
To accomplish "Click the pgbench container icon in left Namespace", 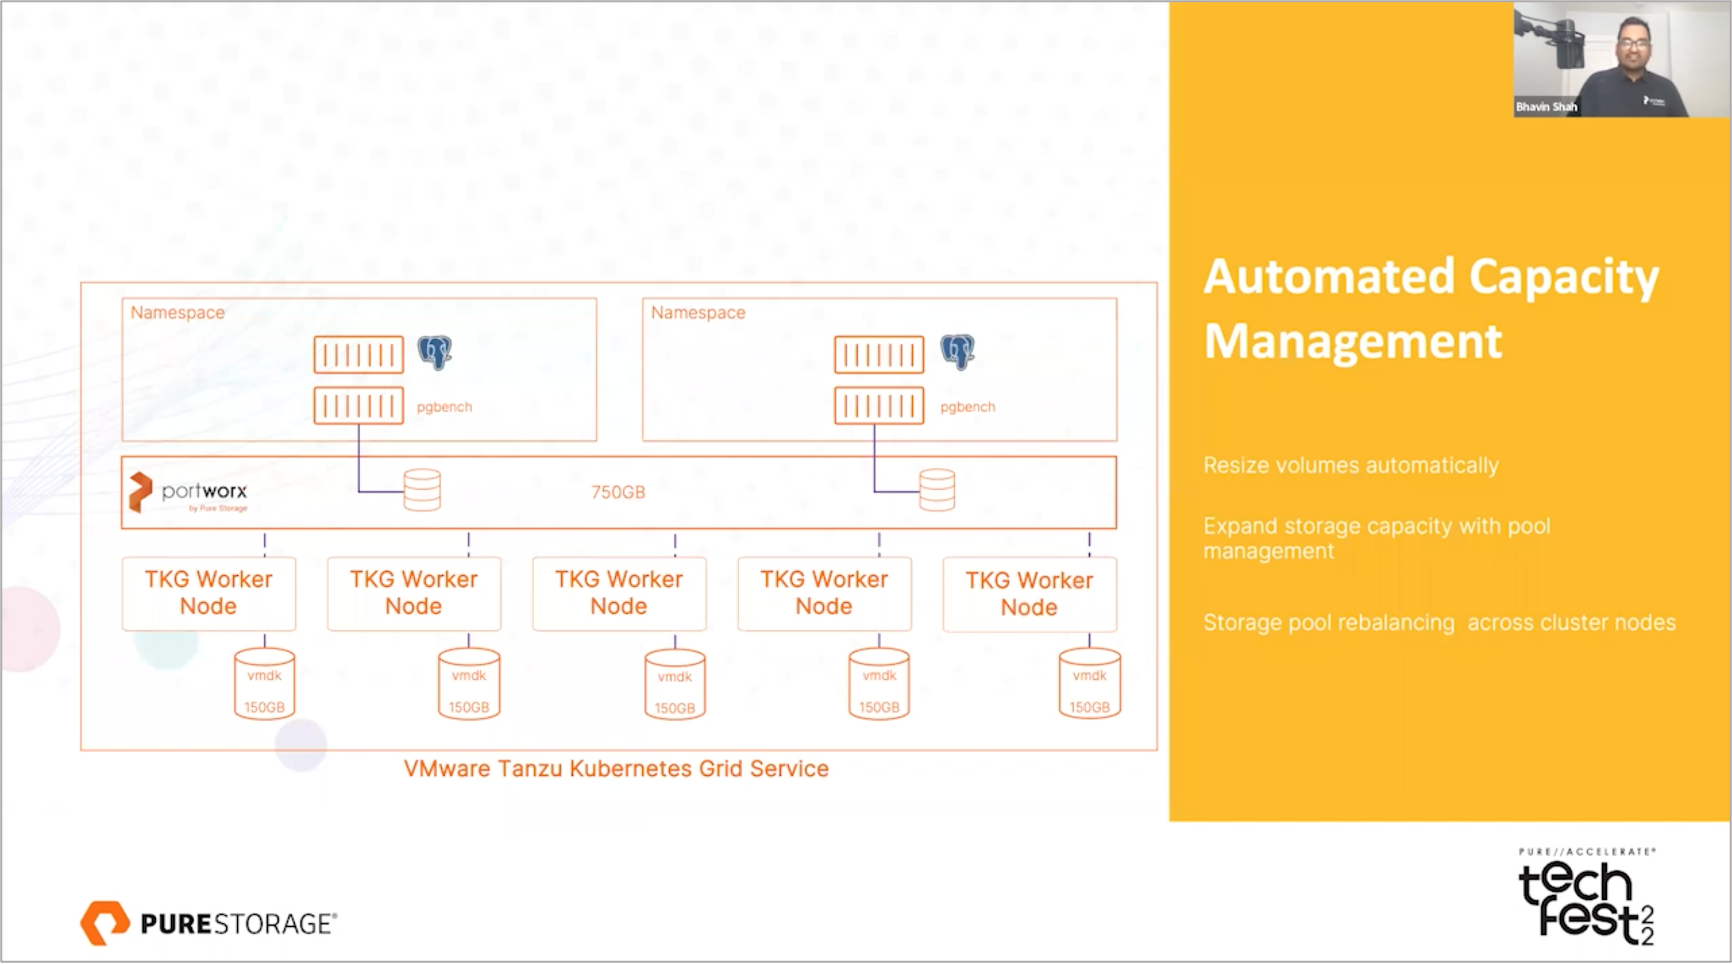I will (x=359, y=406).
